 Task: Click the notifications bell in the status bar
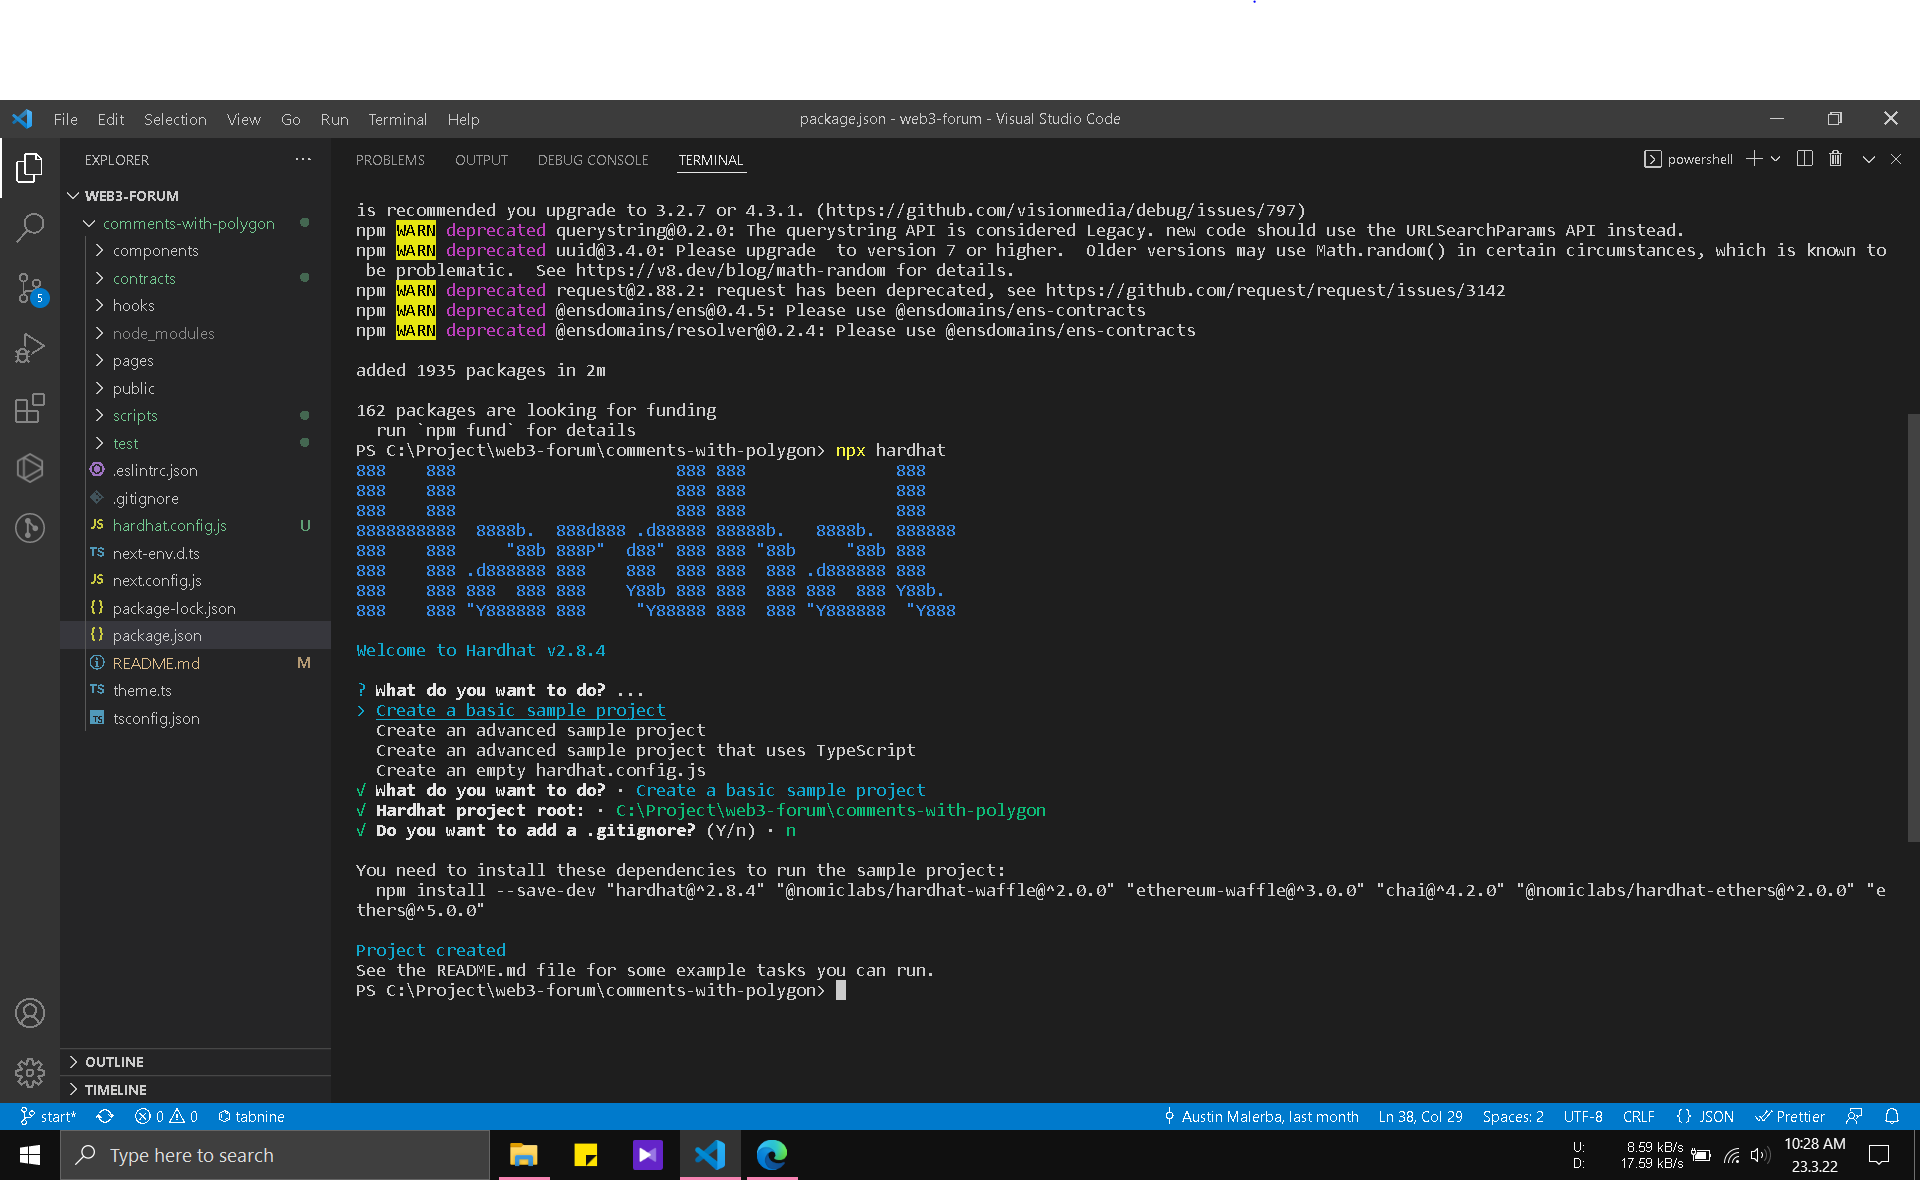pyautogui.click(x=1892, y=1117)
